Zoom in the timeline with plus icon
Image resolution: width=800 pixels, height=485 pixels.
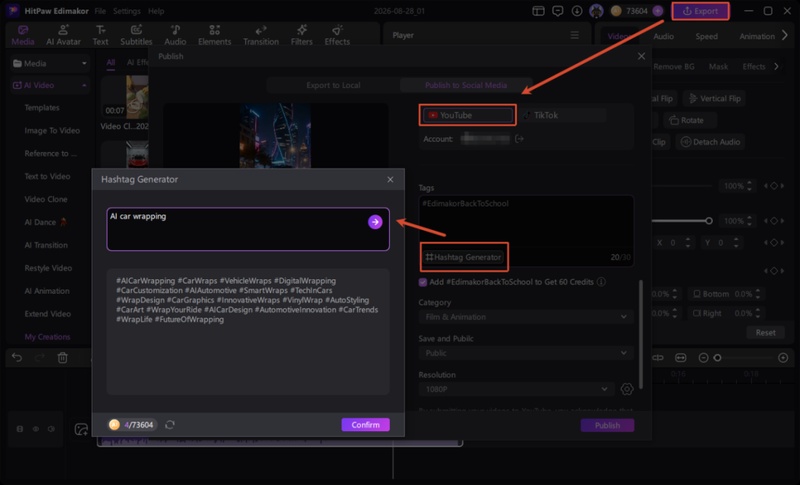[783, 358]
